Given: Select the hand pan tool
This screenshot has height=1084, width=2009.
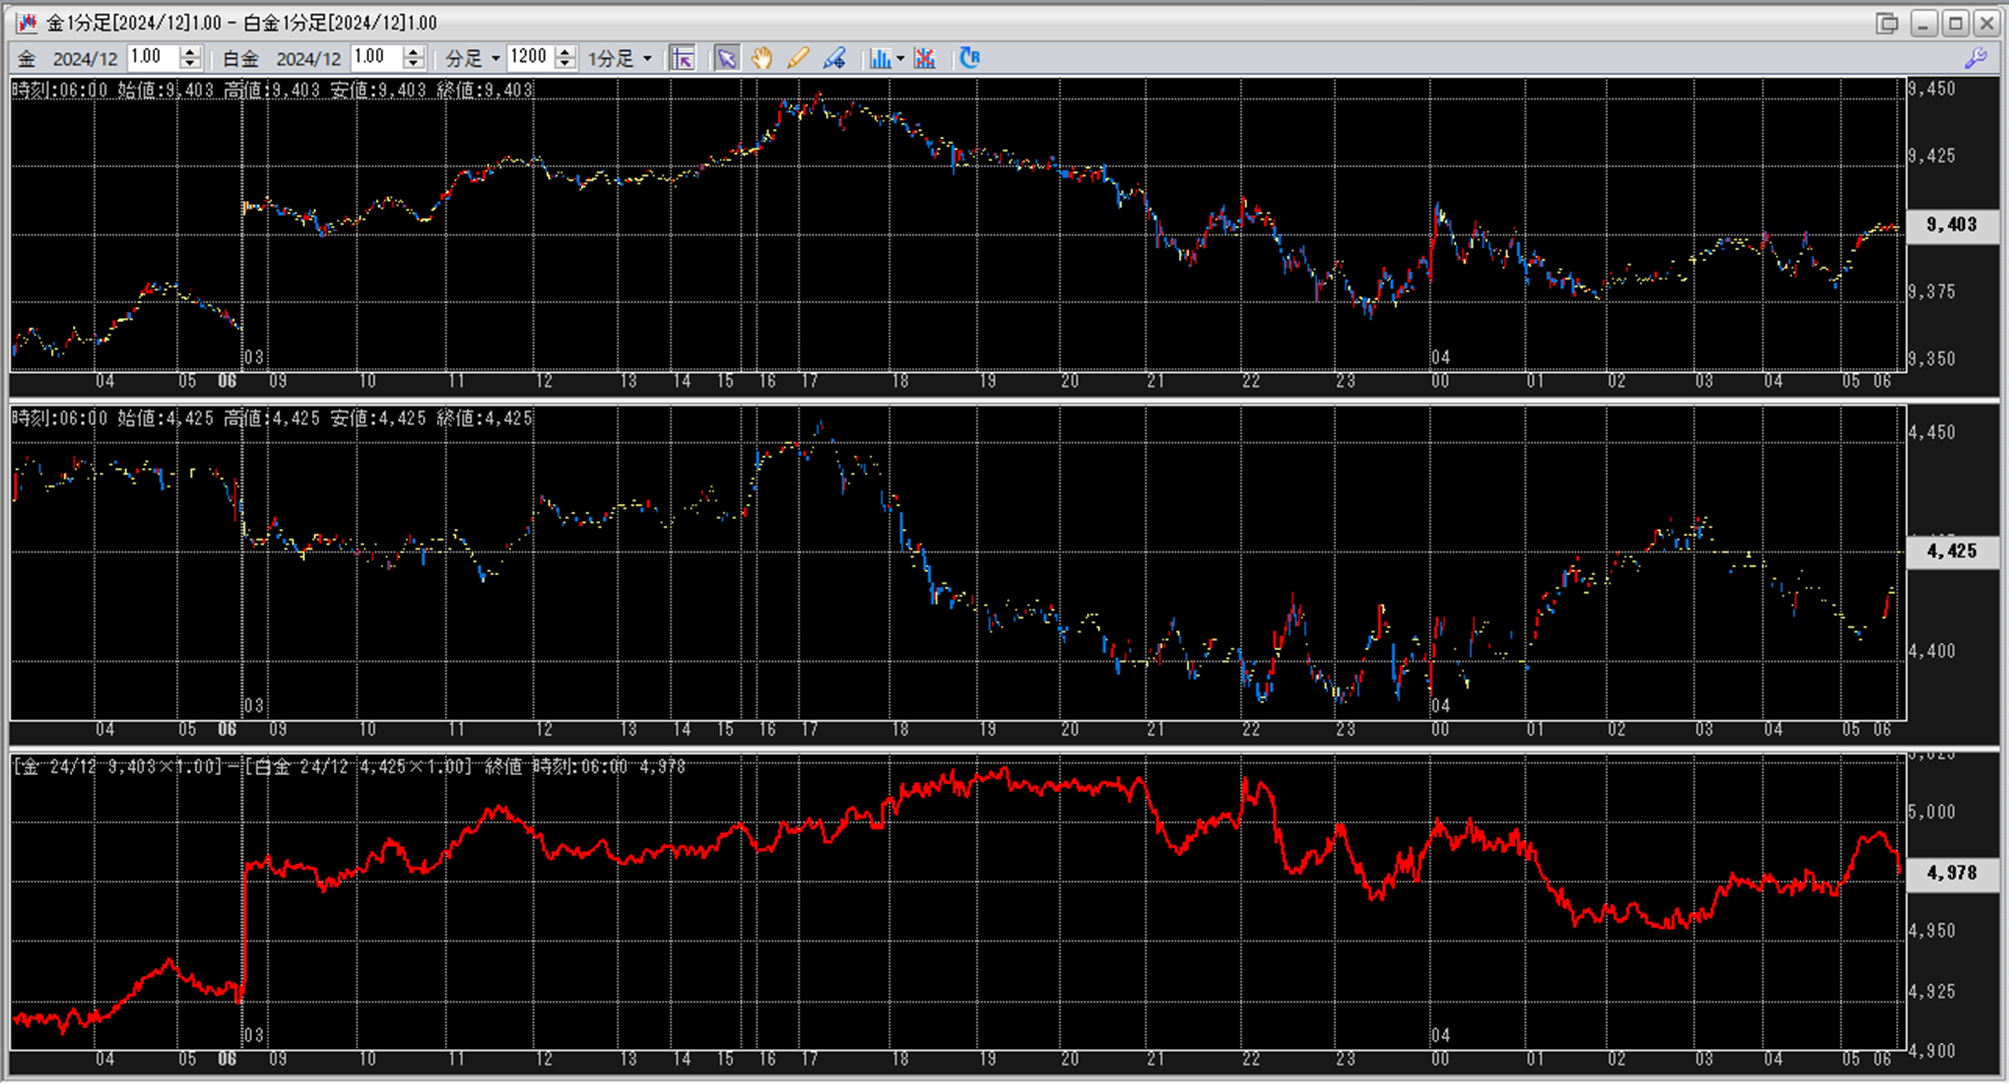Looking at the screenshot, I should click(762, 58).
